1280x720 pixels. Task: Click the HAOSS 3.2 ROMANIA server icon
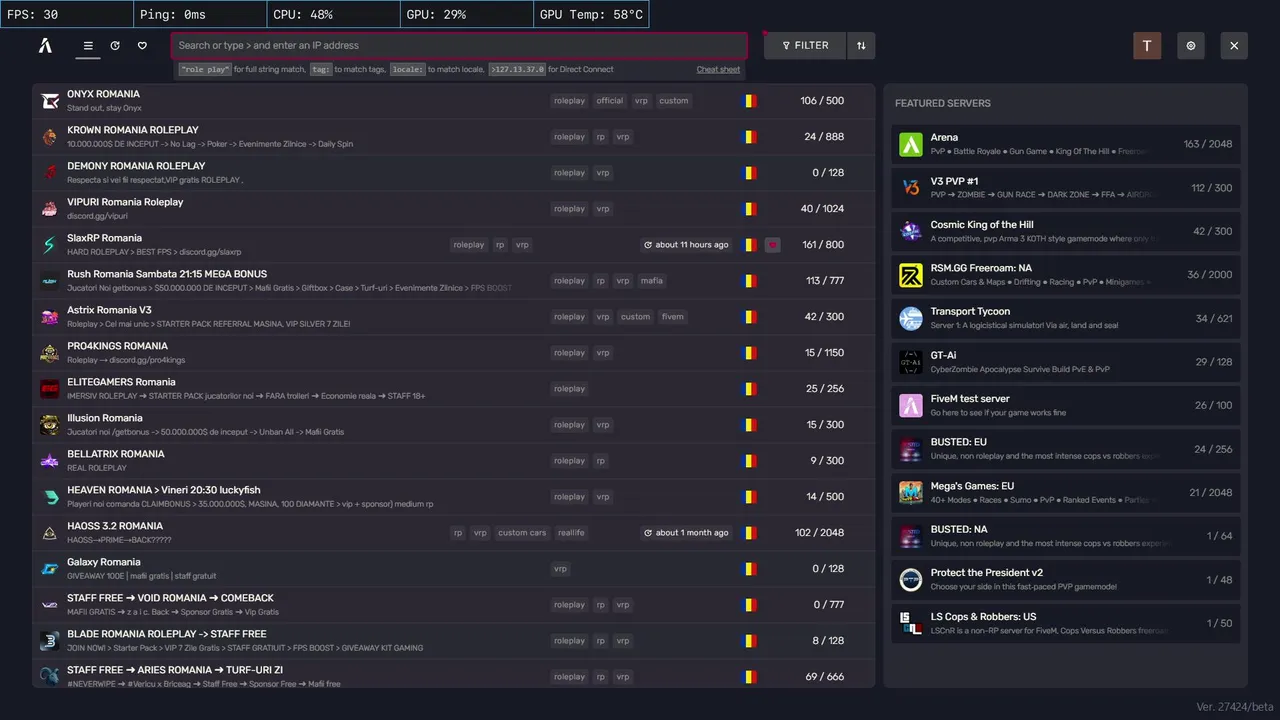(x=50, y=533)
